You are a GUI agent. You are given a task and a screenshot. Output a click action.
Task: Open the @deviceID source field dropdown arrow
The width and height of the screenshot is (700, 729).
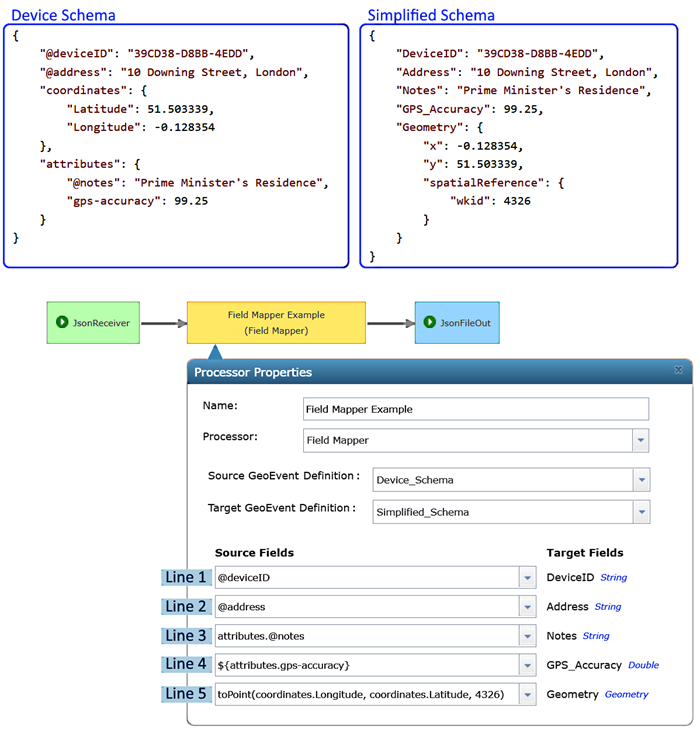point(527,578)
